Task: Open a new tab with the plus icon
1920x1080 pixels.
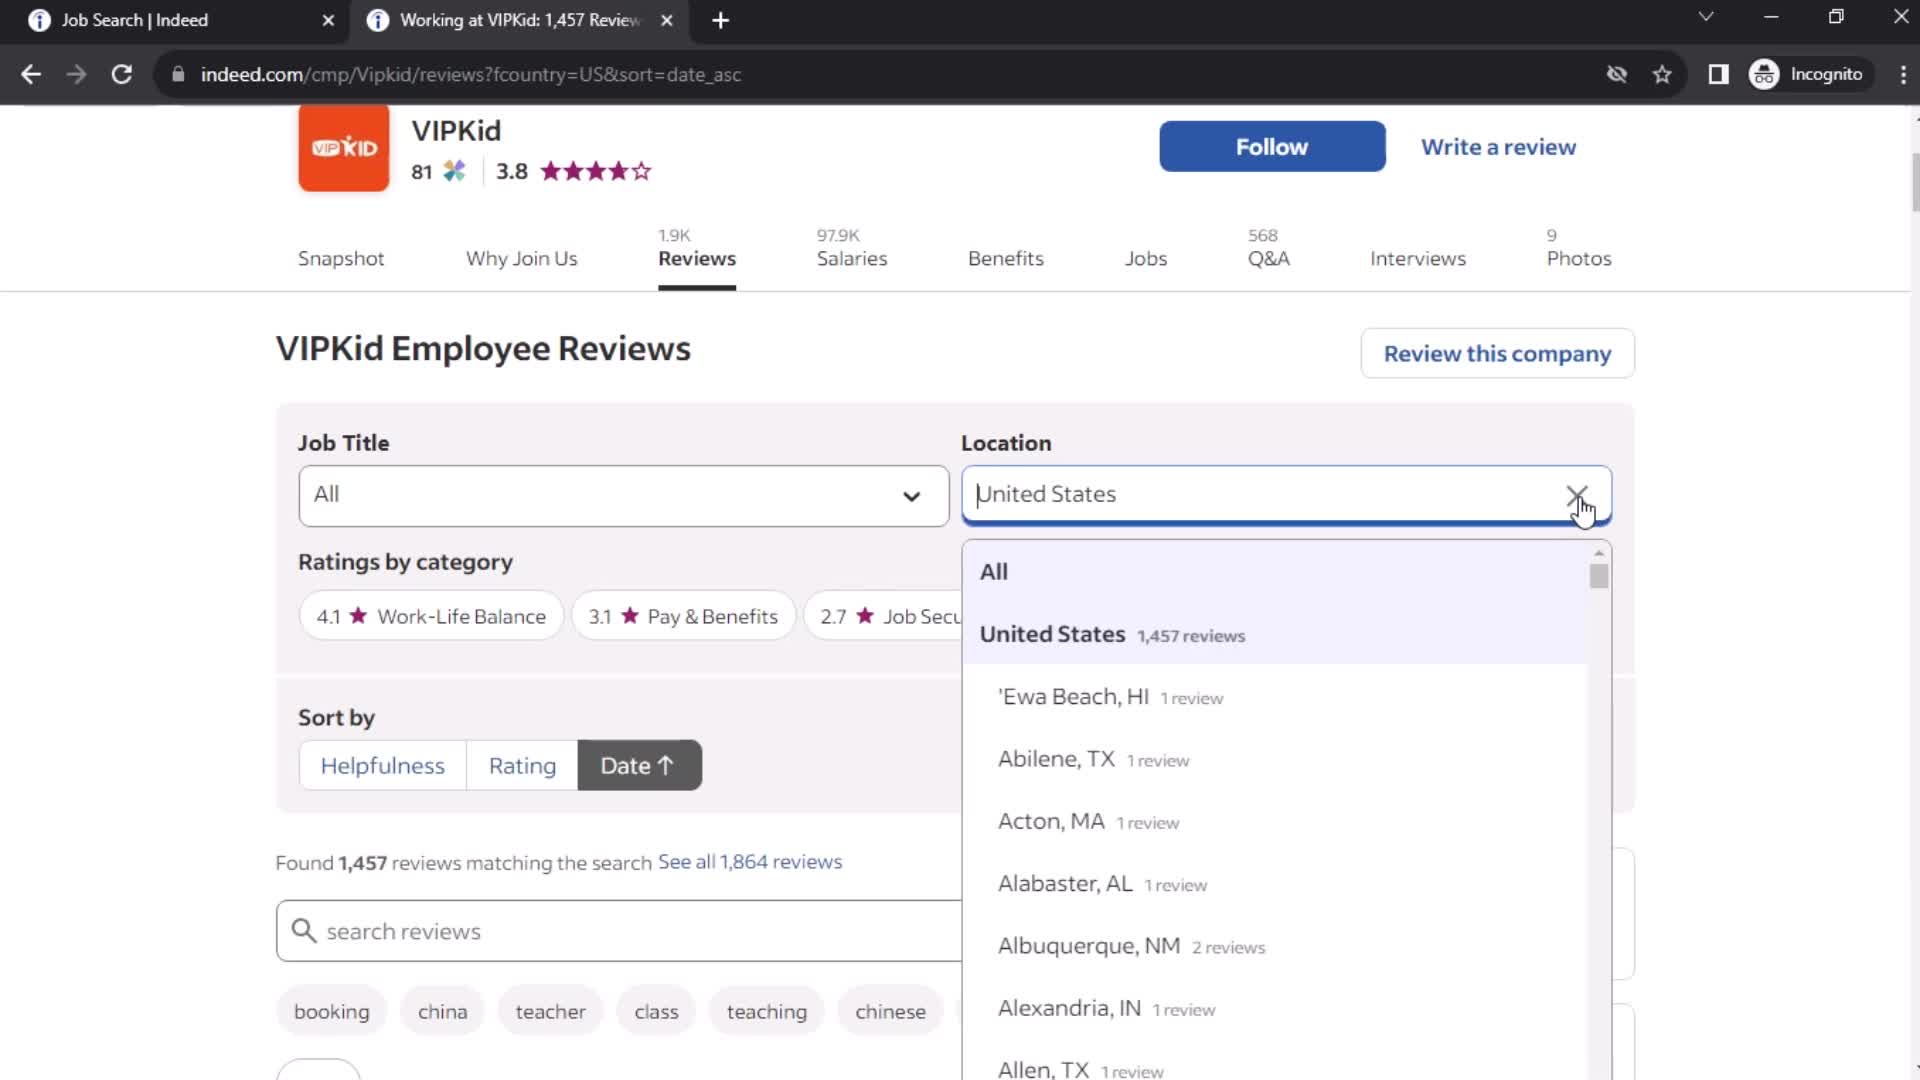Action: tap(720, 20)
